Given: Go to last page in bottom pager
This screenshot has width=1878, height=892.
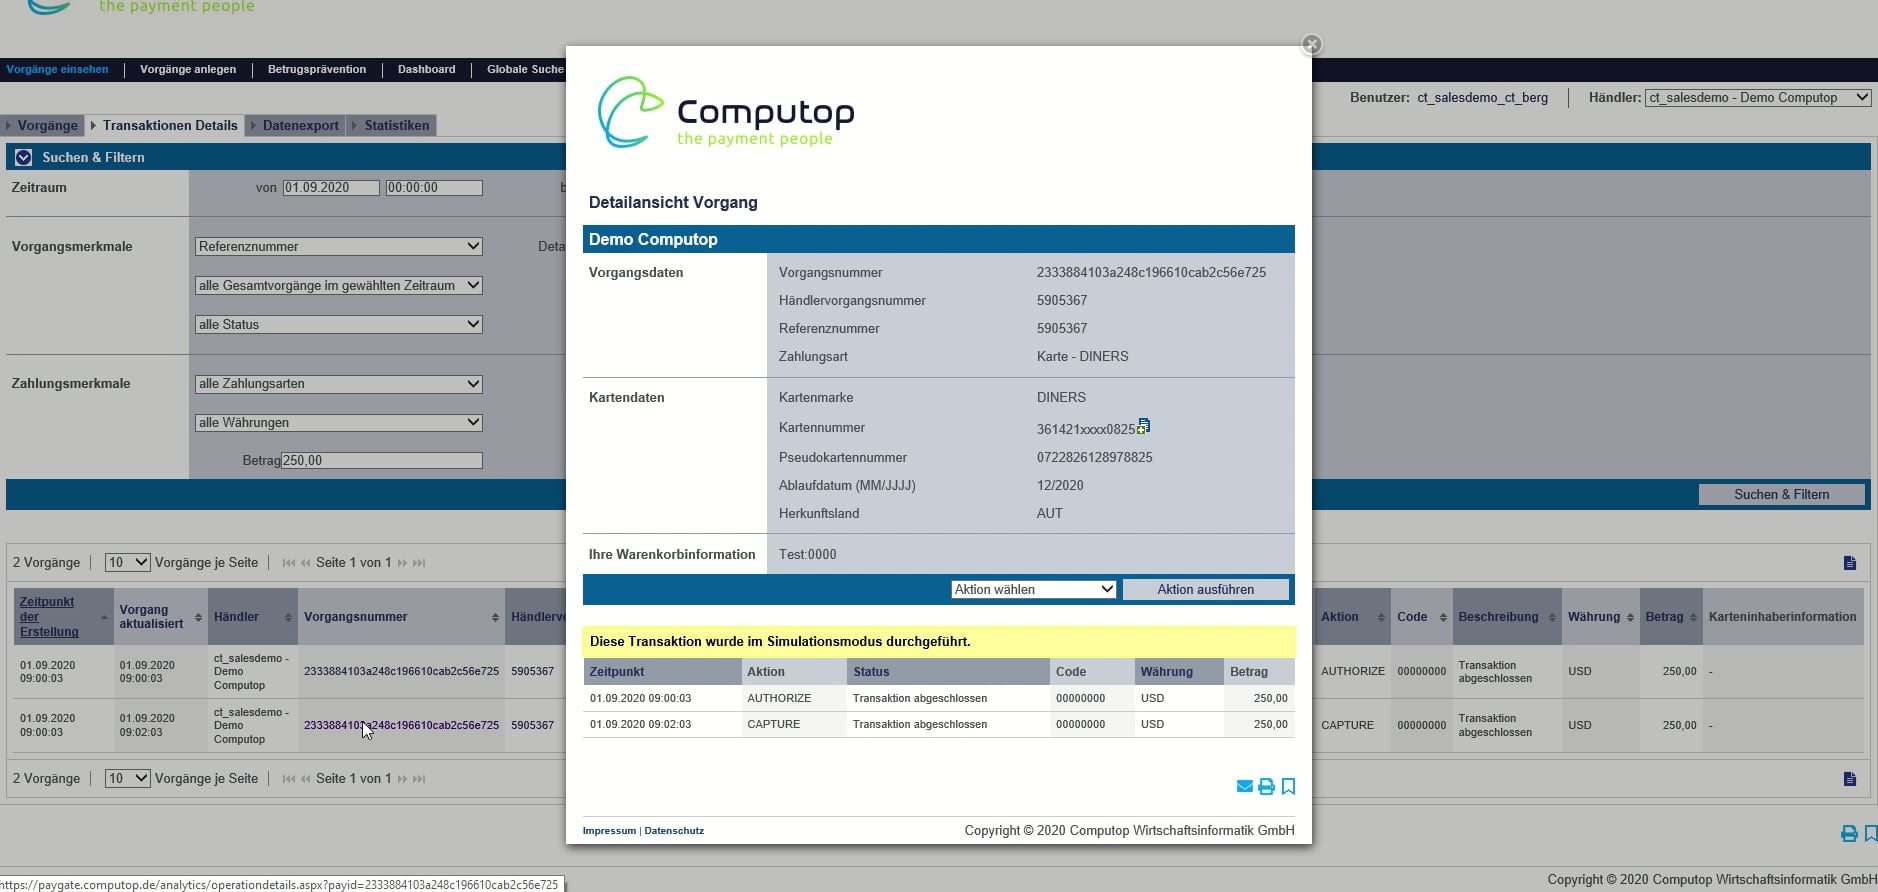Looking at the screenshot, I should tap(419, 779).
